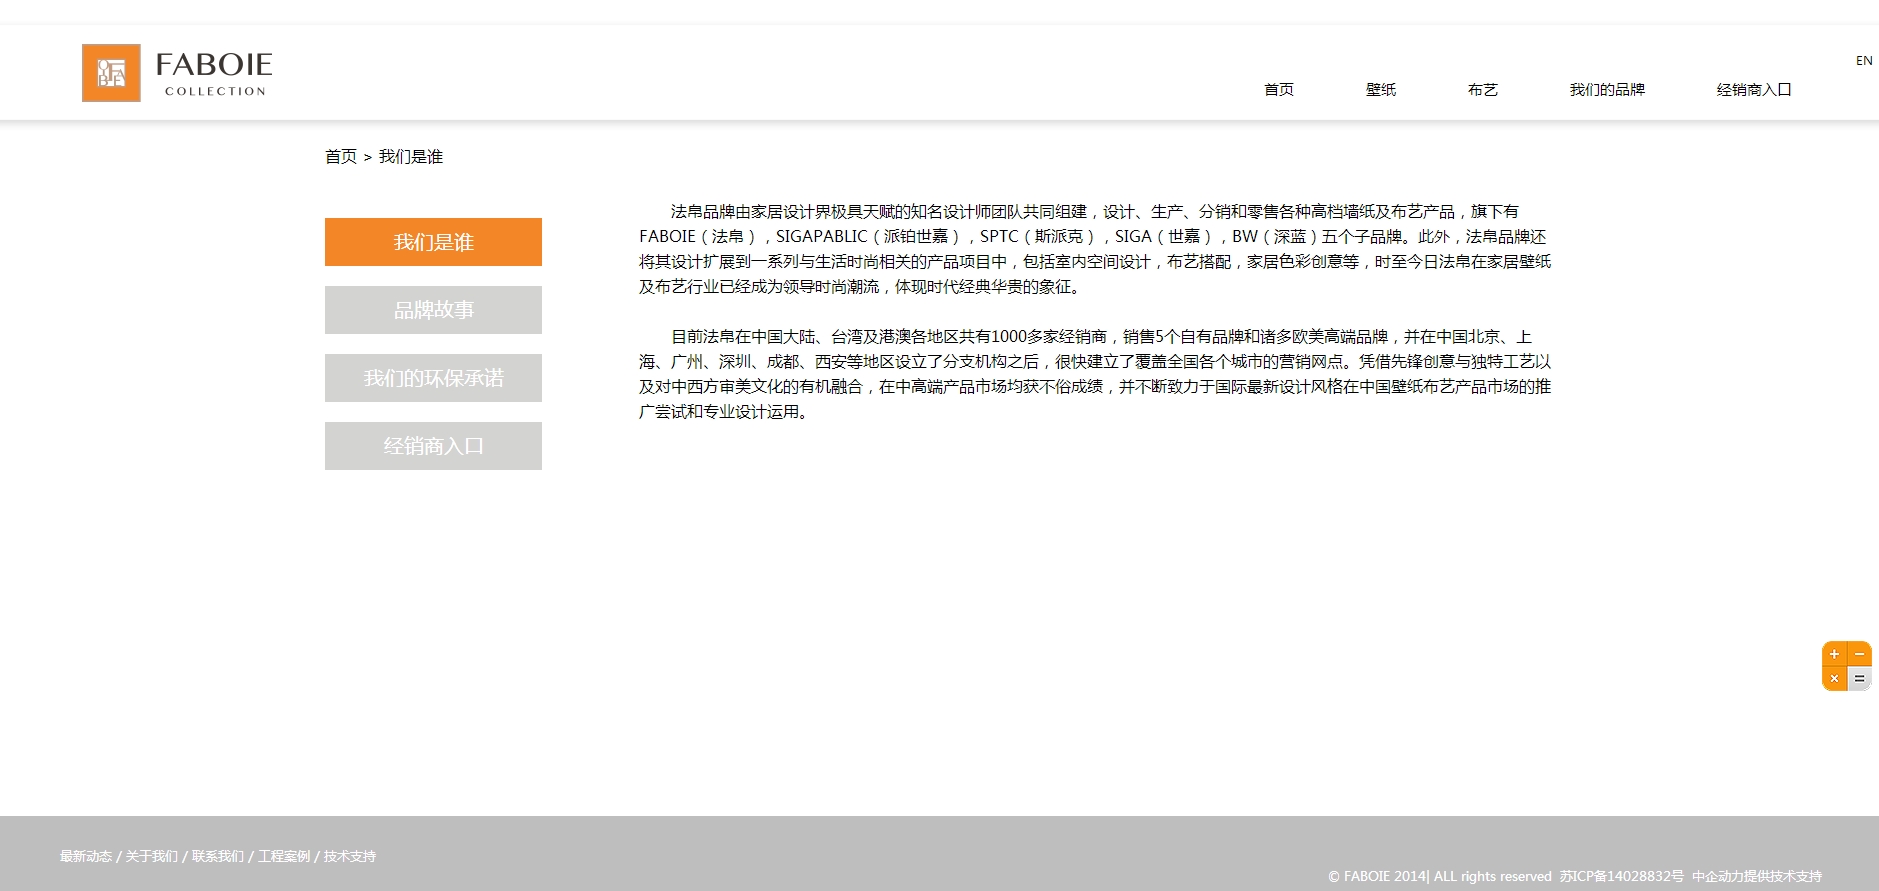This screenshot has height=891, width=1879.
Task: Open 工程案例 footer link
Action: pos(284,856)
